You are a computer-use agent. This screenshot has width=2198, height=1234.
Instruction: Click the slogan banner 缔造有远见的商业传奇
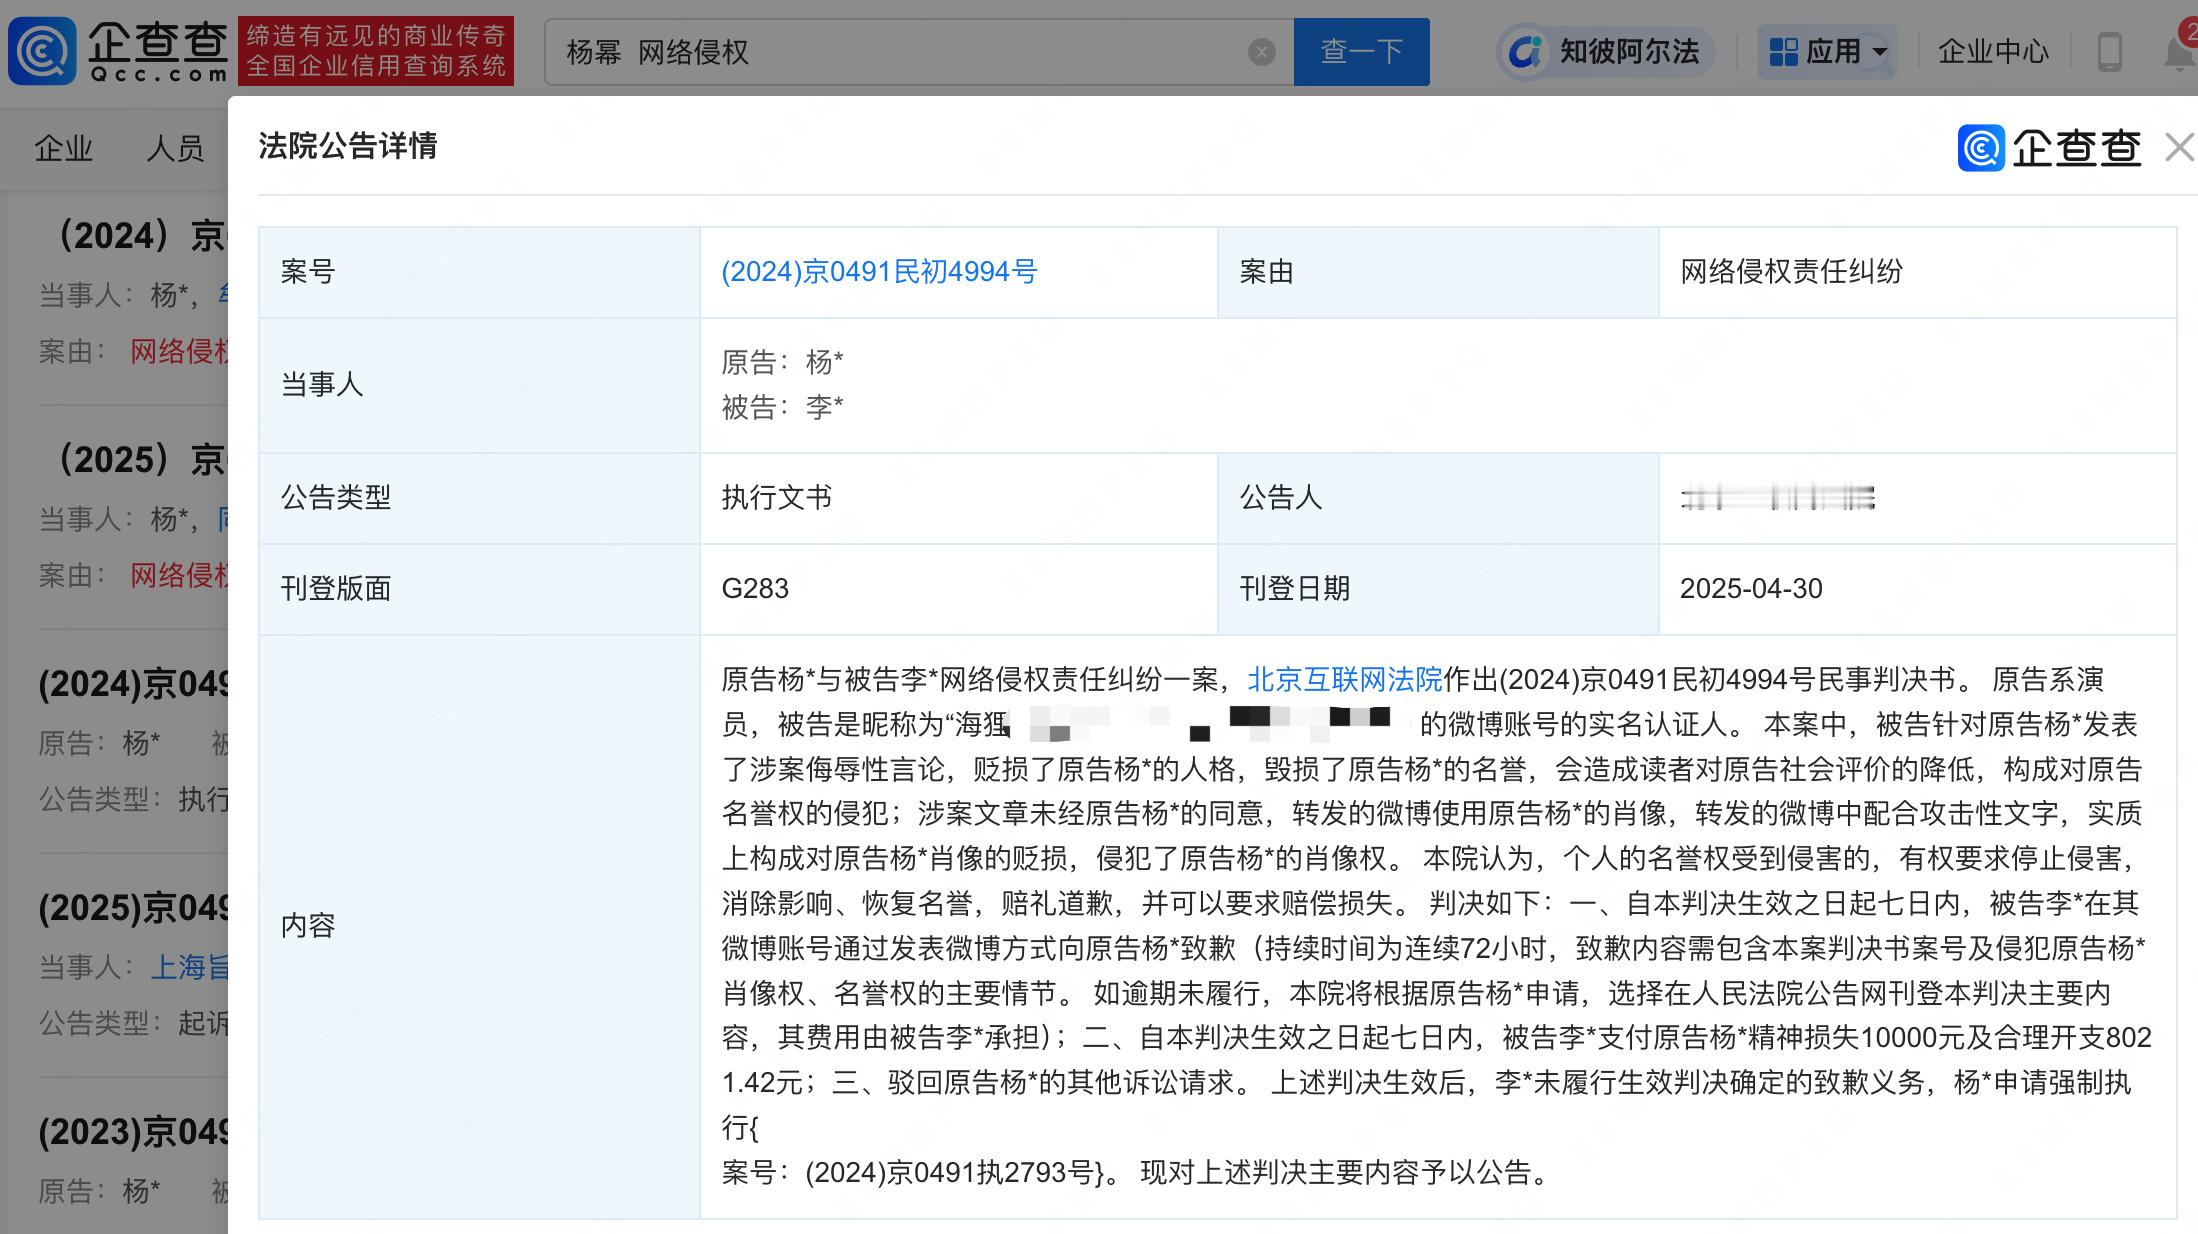(376, 50)
